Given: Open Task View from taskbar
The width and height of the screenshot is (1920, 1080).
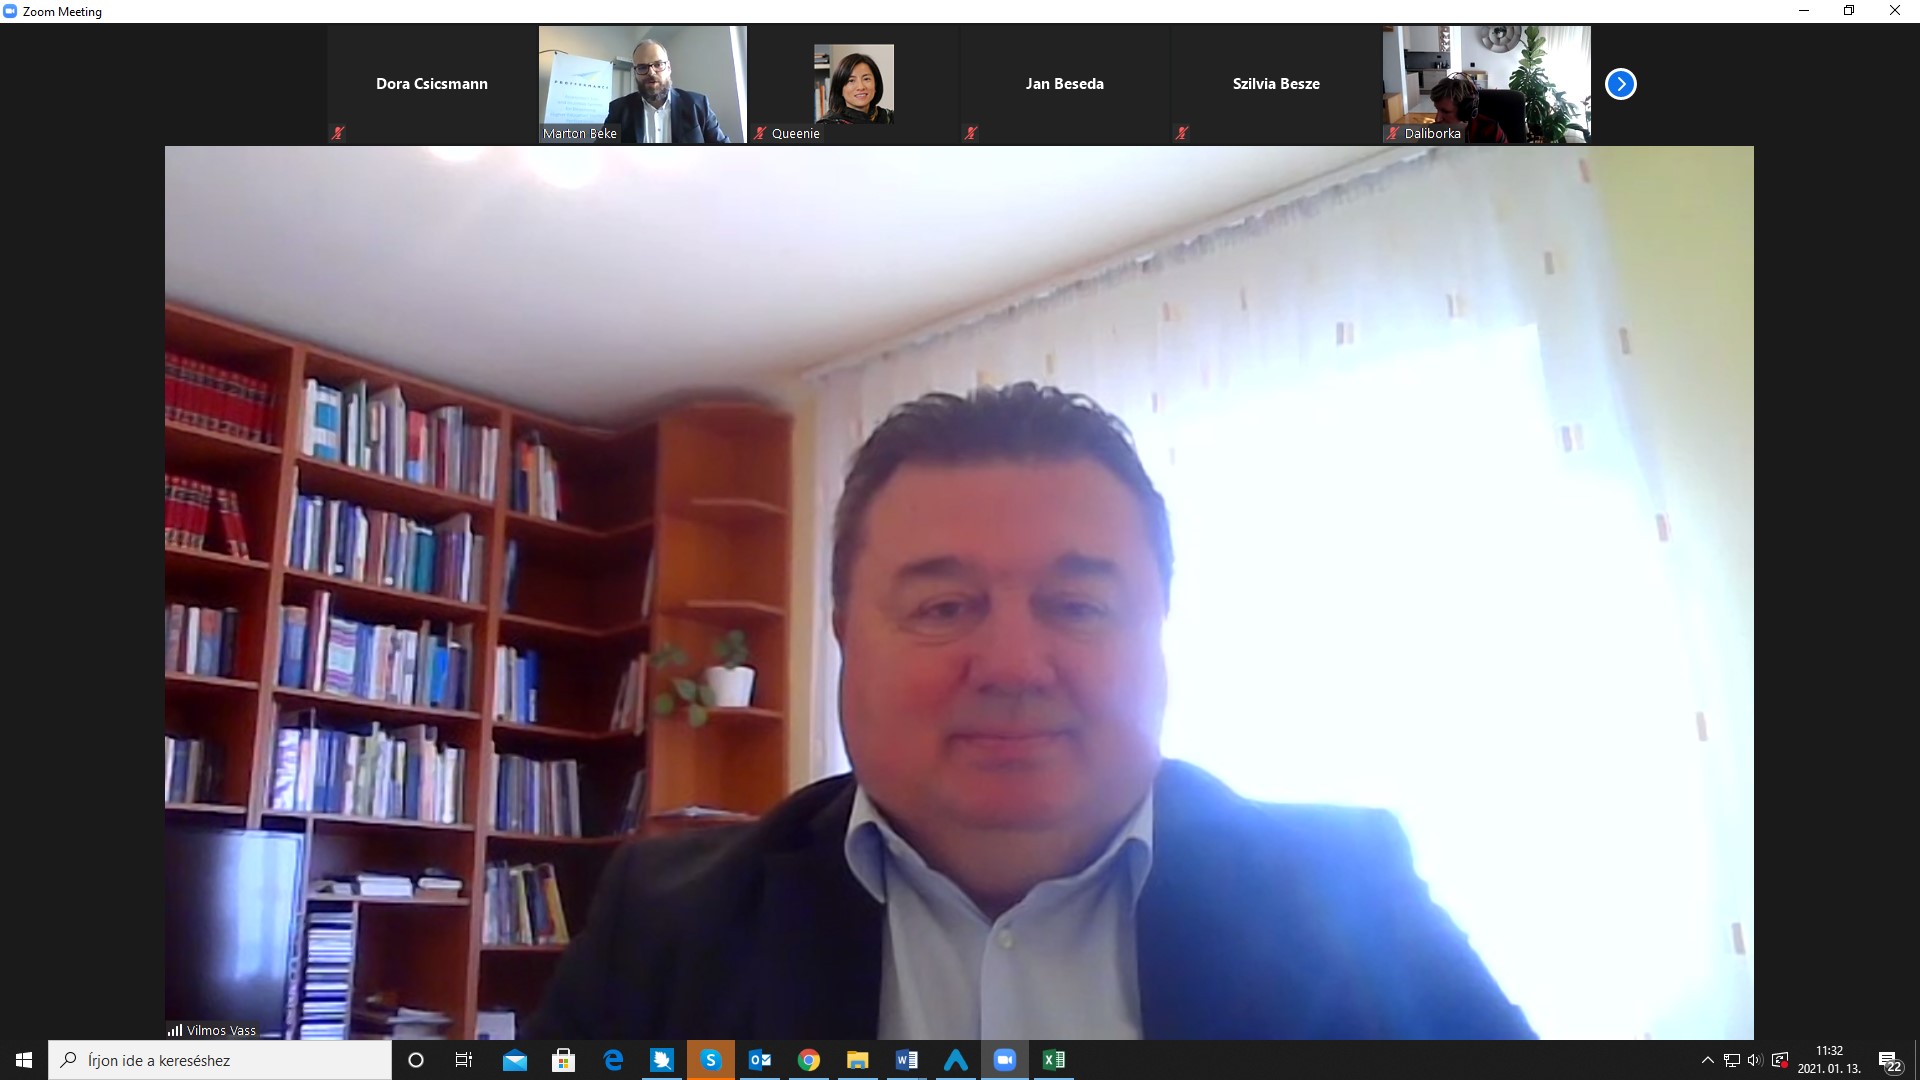Looking at the screenshot, I should [x=464, y=1060].
